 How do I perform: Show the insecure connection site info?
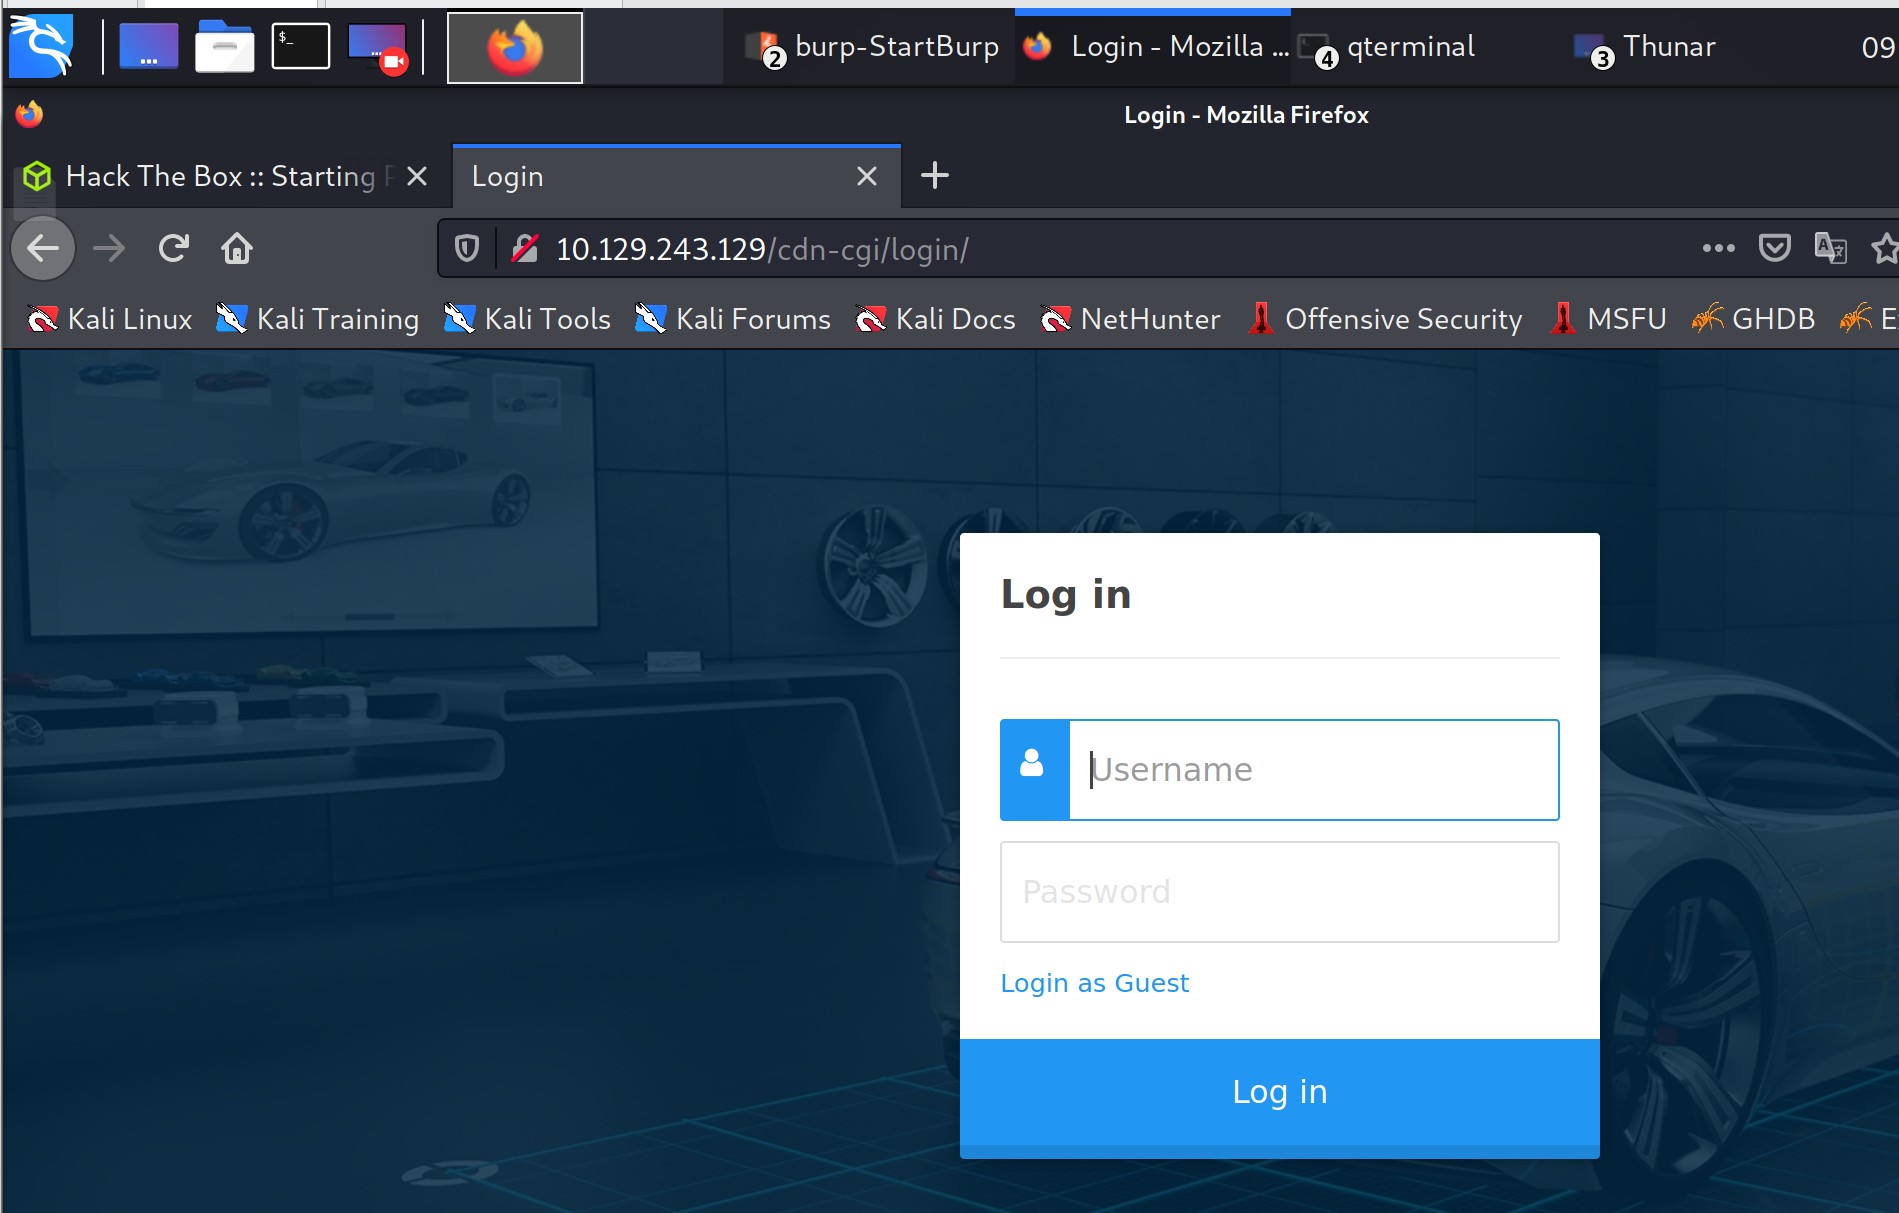pos(525,249)
